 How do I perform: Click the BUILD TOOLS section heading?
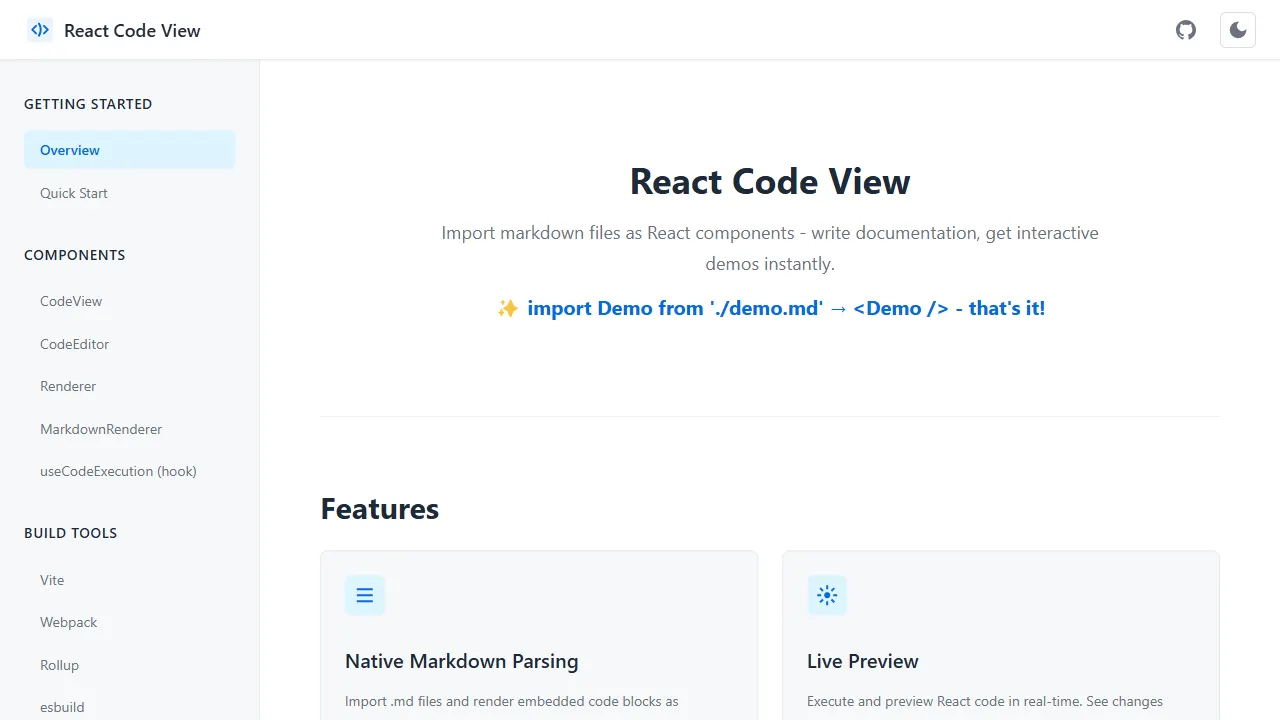coord(71,533)
